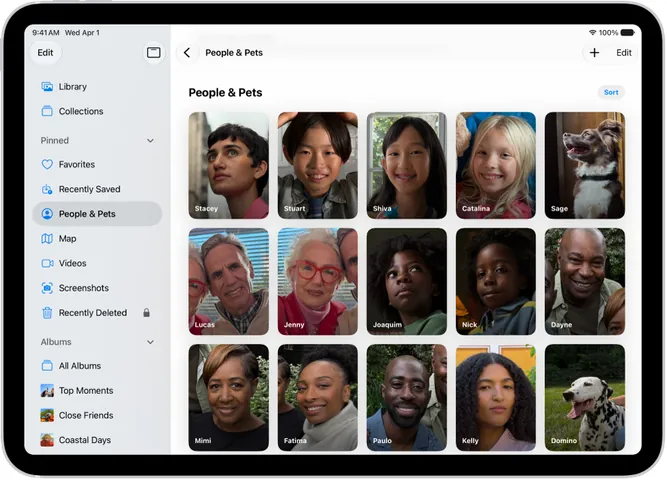Open the Collections label in sidebar
The height and width of the screenshot is (480, 667).
[81, 111]
